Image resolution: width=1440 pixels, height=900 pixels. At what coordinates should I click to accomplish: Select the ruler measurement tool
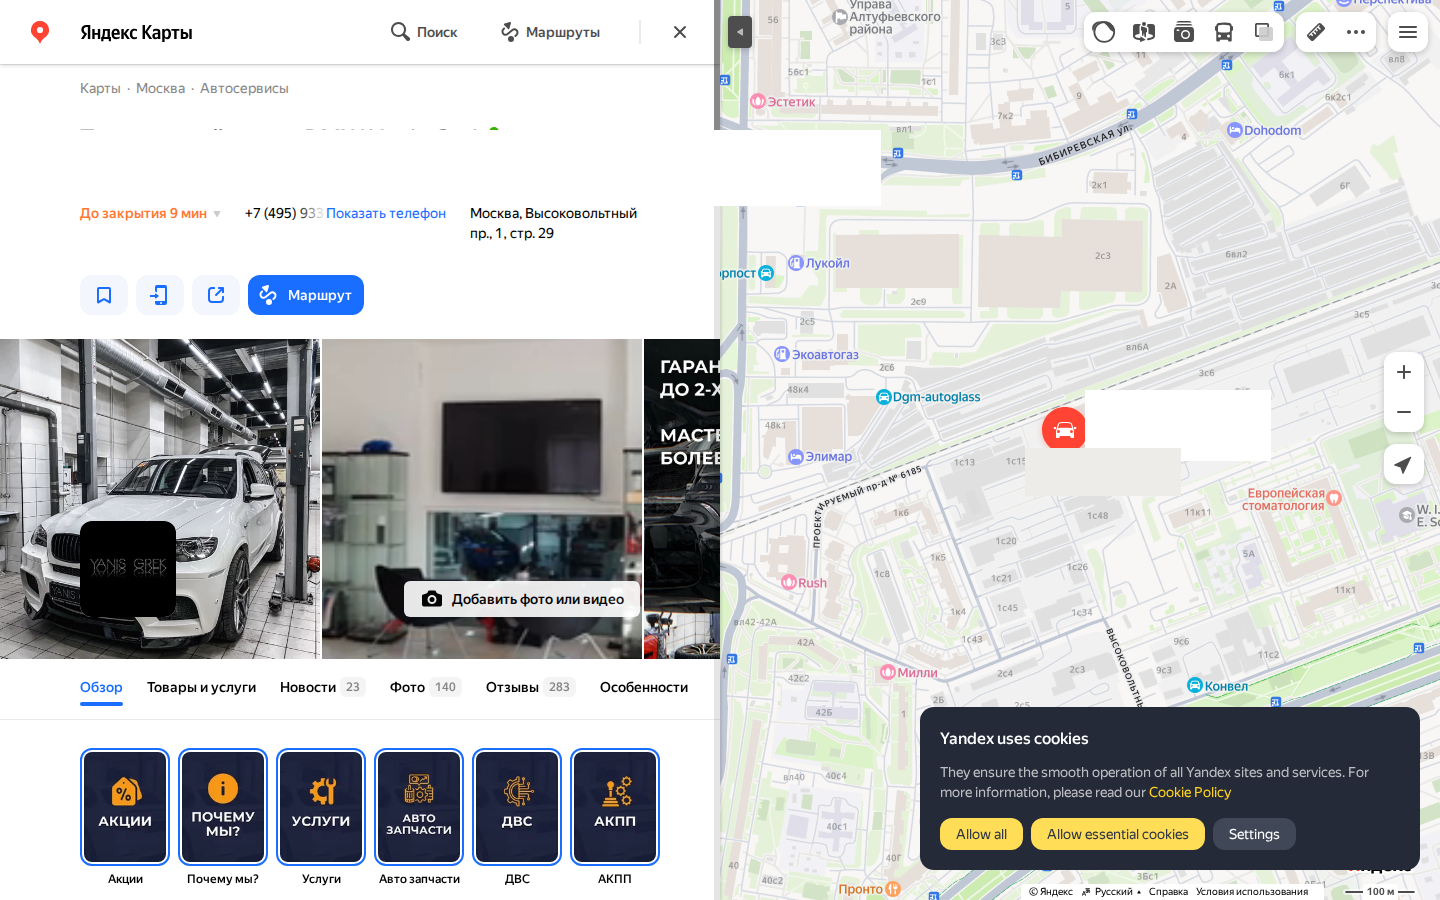(x=1316, y=32)
